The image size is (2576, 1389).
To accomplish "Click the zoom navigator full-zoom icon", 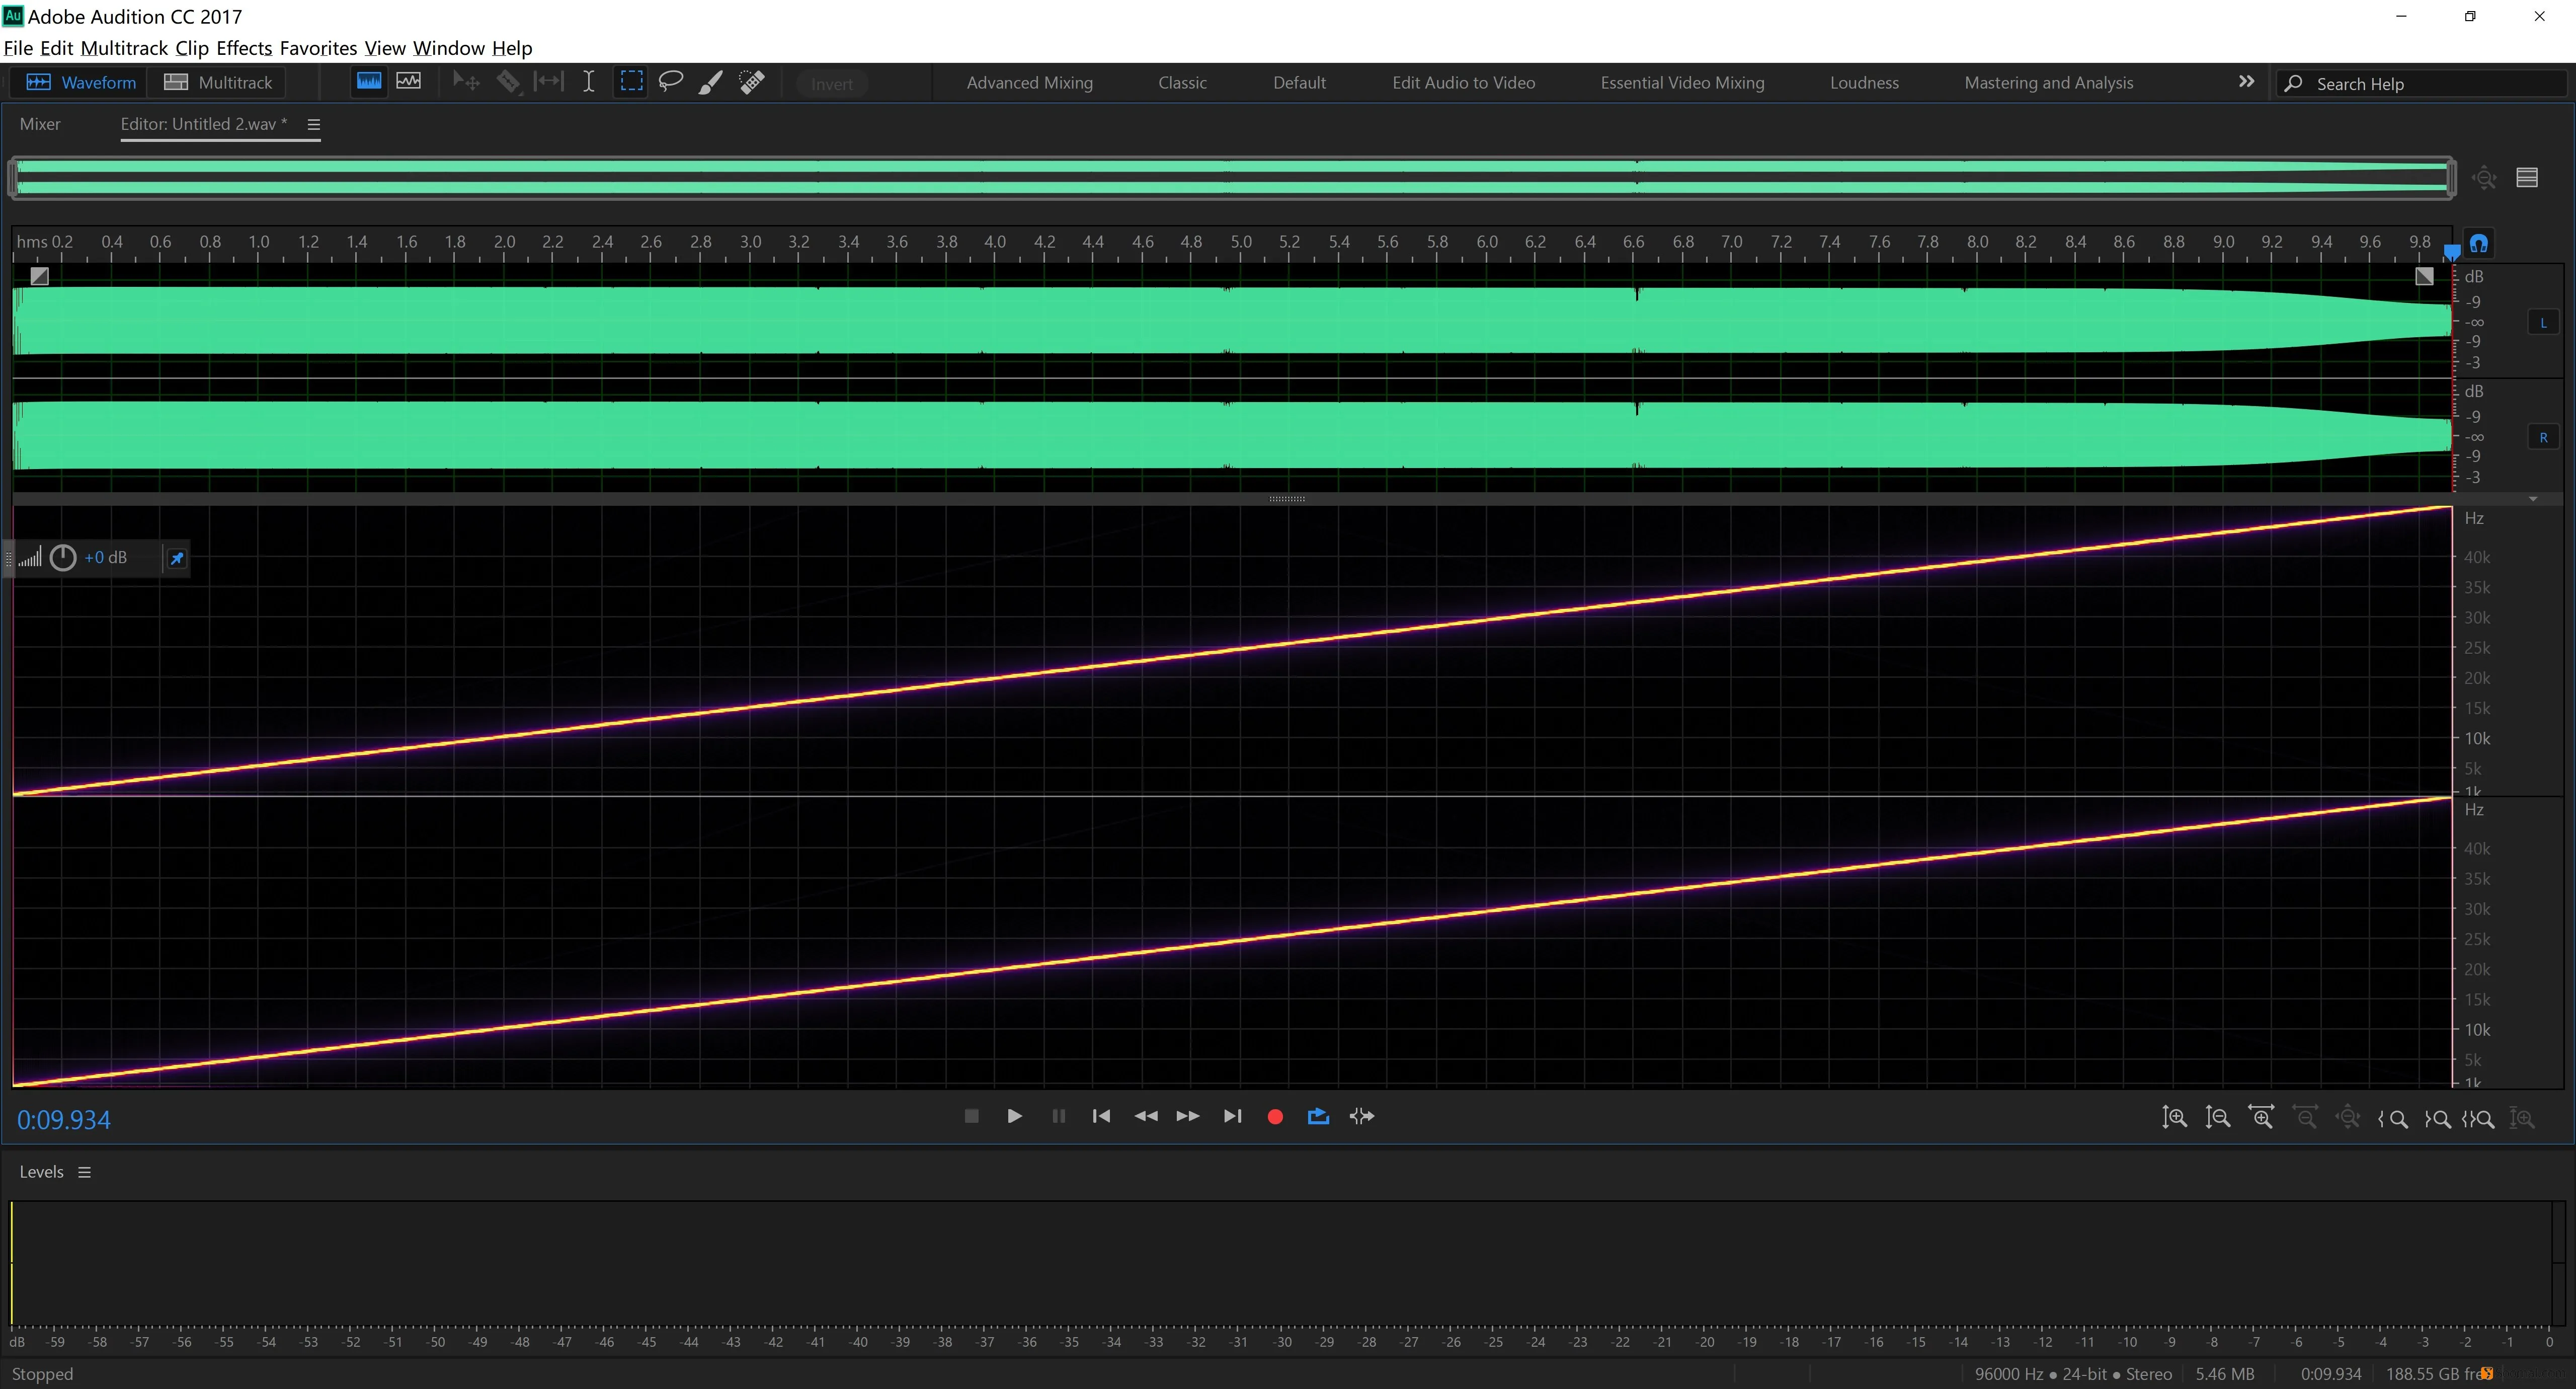I will [2484, 178].
